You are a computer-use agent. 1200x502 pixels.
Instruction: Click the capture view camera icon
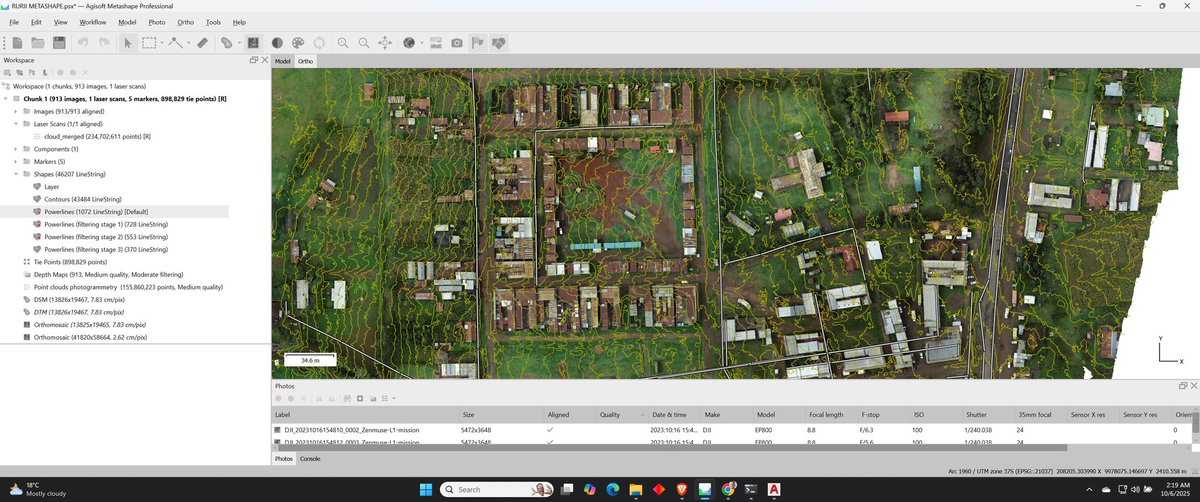point(456,43)
